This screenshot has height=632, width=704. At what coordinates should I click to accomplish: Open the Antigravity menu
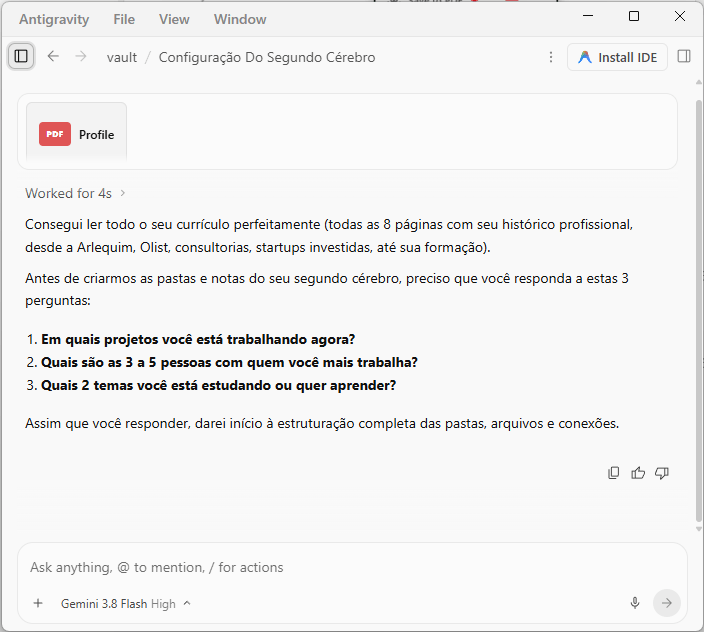click(54, 19)
